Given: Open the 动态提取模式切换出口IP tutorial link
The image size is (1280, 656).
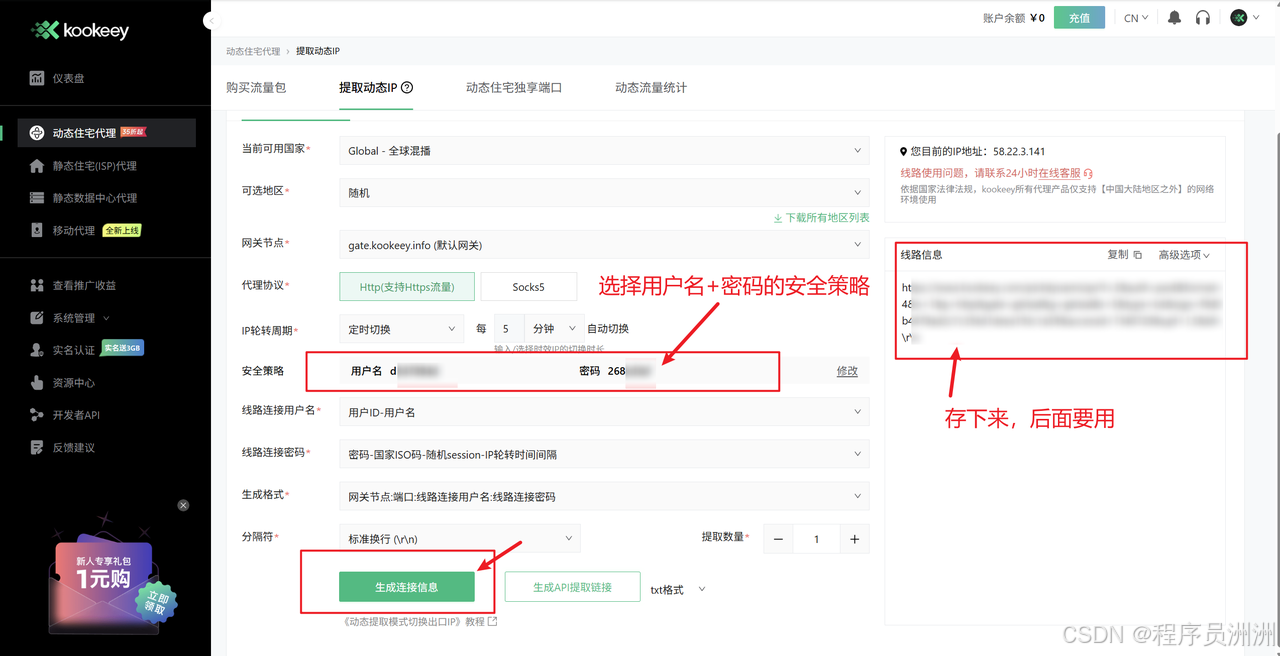Looking at the screenshot, I should [x=419, y=621].
